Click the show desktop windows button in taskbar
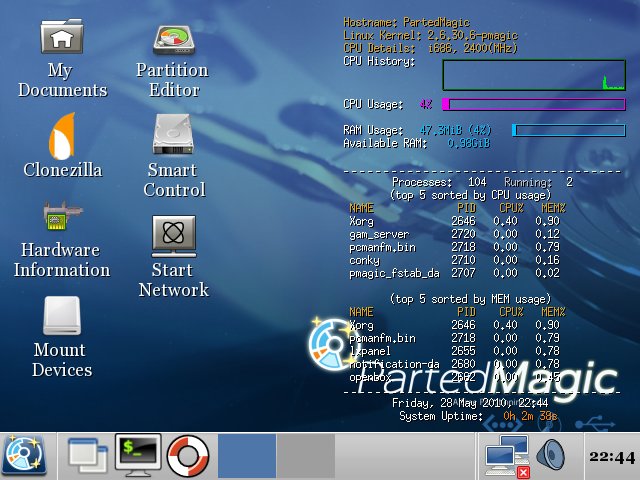 (x=87, y=455)
